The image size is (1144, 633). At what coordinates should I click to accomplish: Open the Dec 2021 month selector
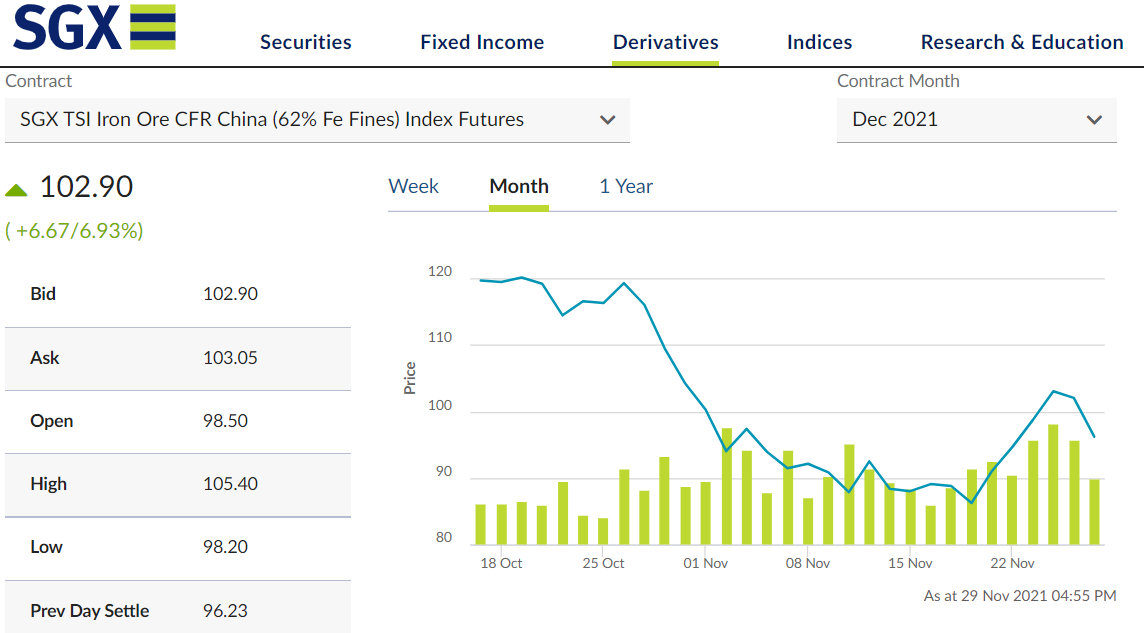click(975, 120)
